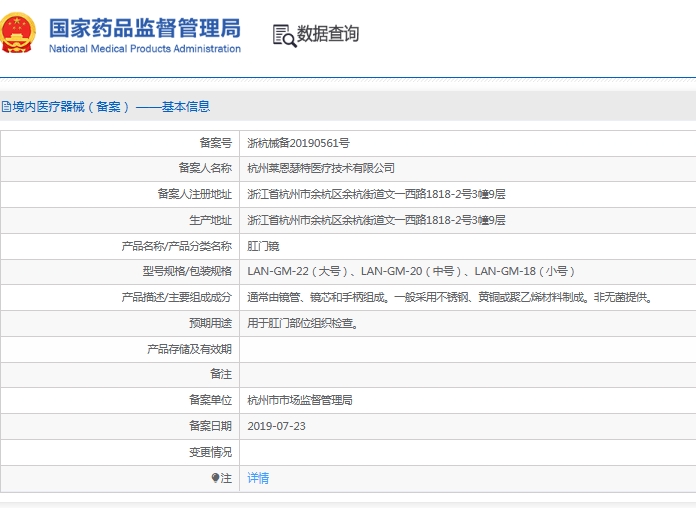Click the 产品名称/产品分类名称 label
Image resolution: width=696 pixels, height=508 pixels.
(177, 246)
